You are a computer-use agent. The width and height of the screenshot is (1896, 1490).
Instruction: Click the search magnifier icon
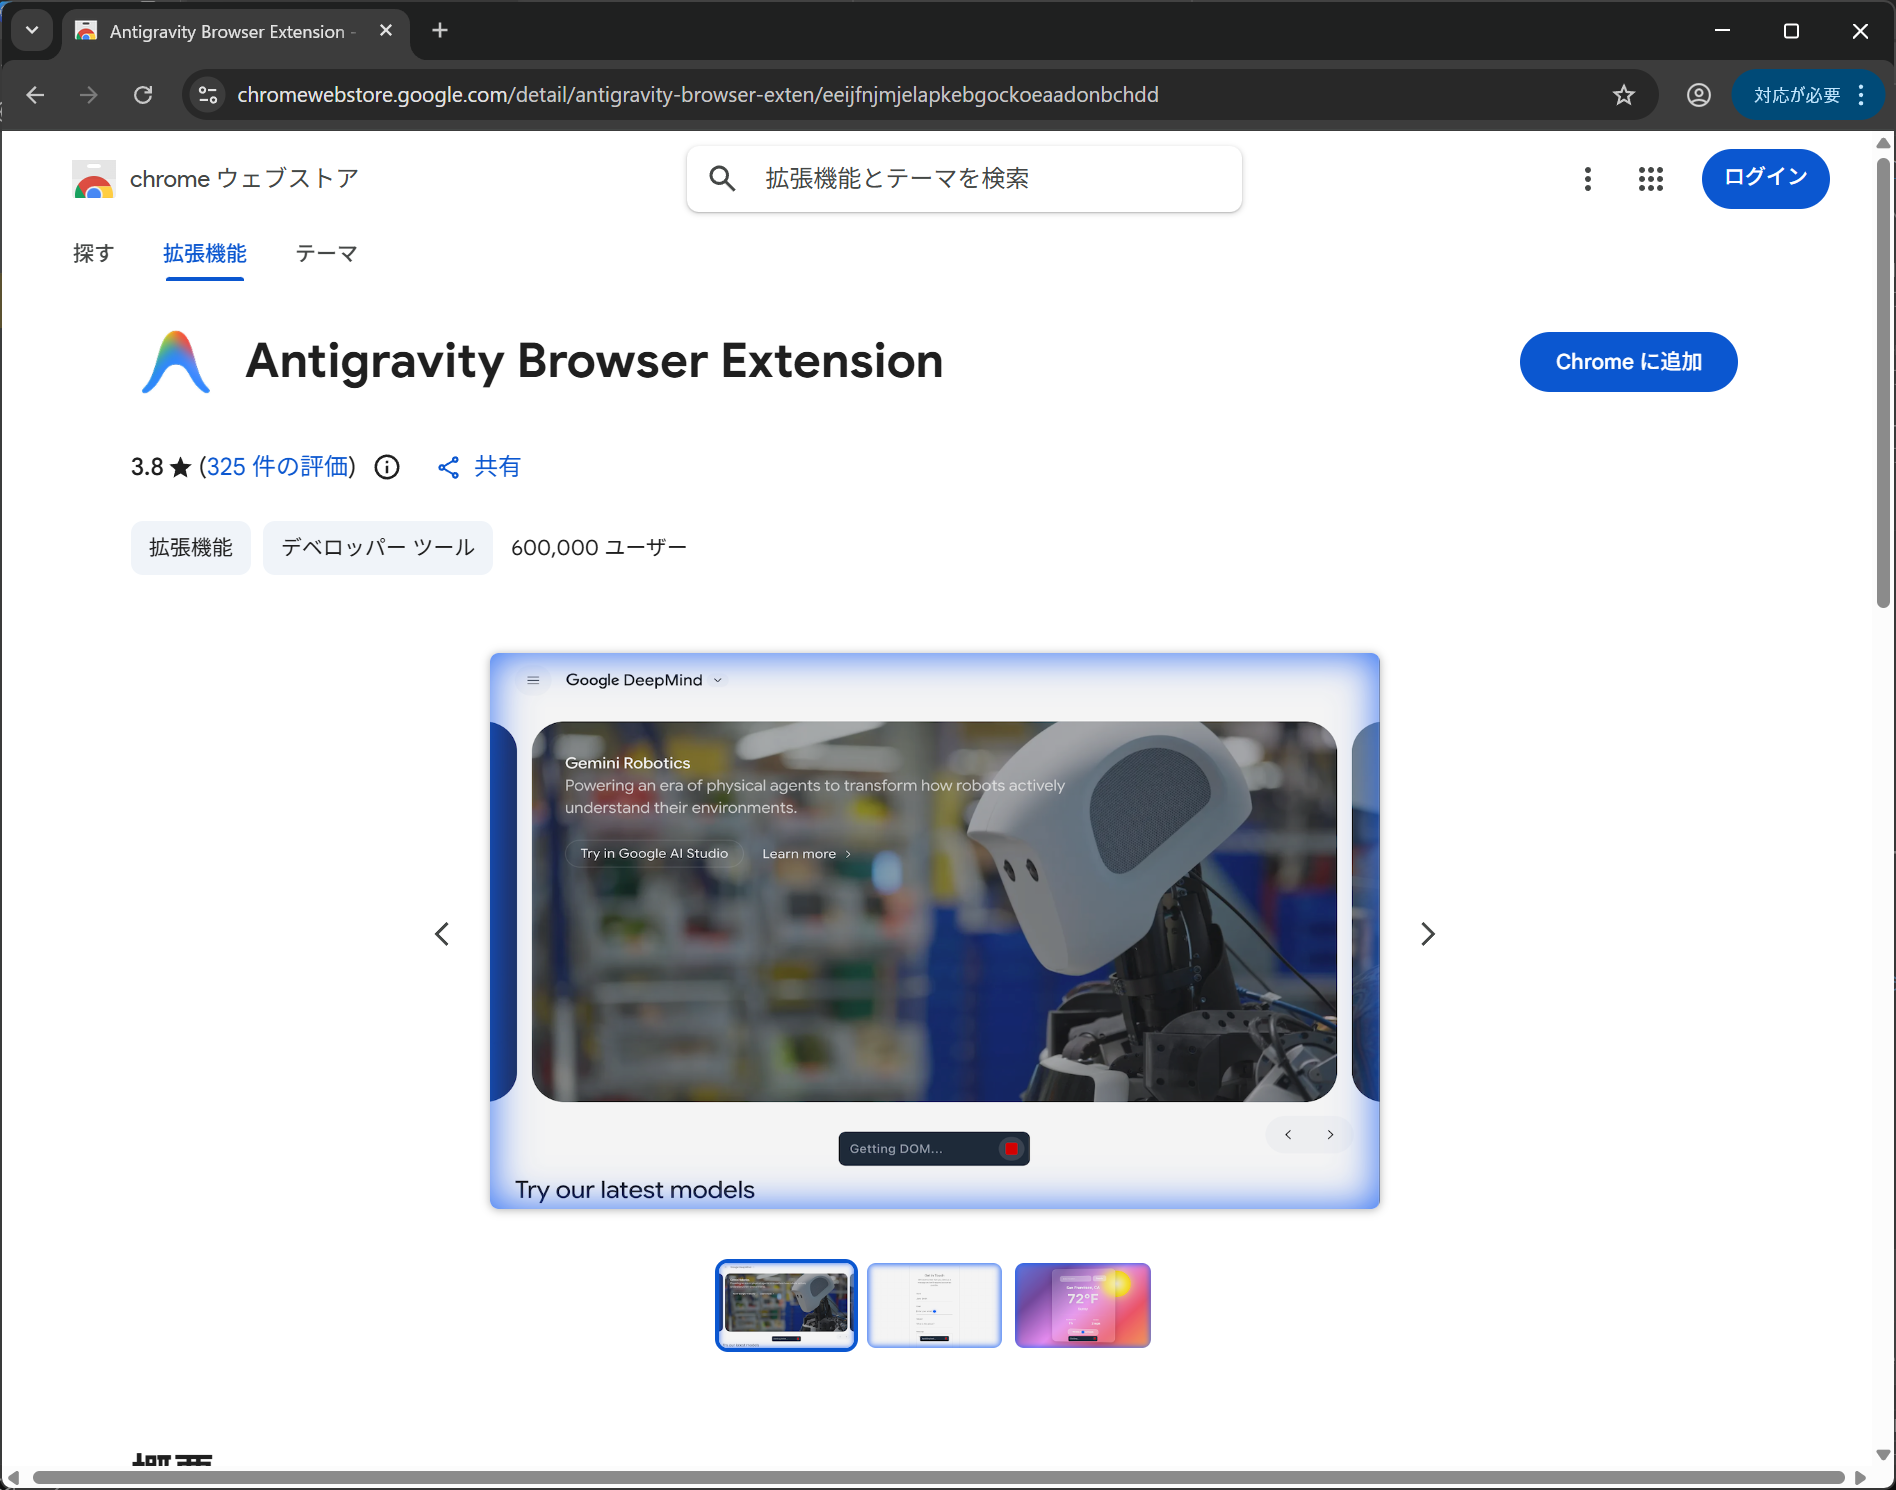[722, 179]
